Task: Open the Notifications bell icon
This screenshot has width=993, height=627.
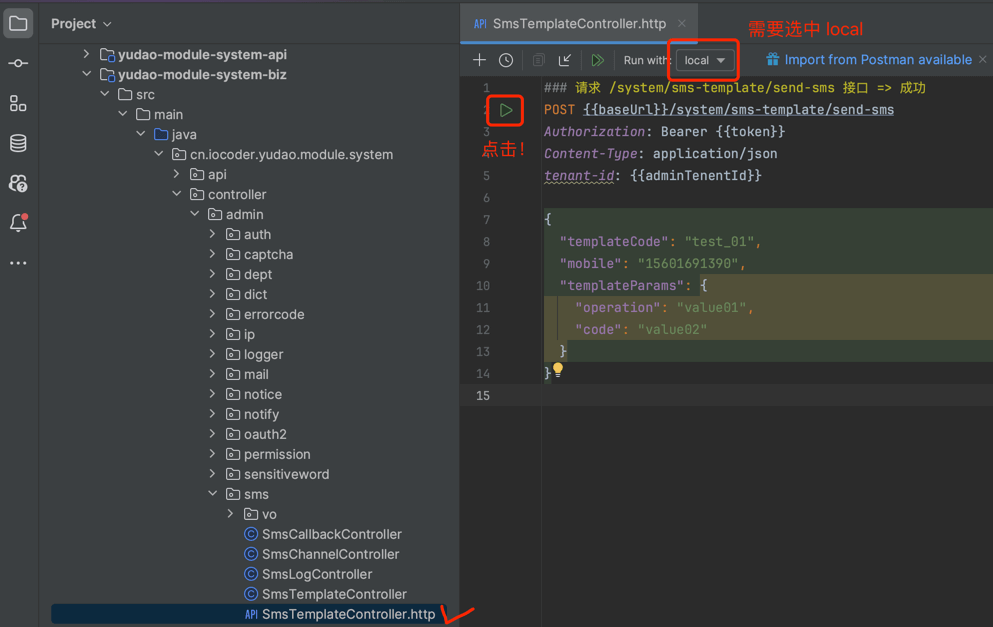Action: (x=18, y=223)
